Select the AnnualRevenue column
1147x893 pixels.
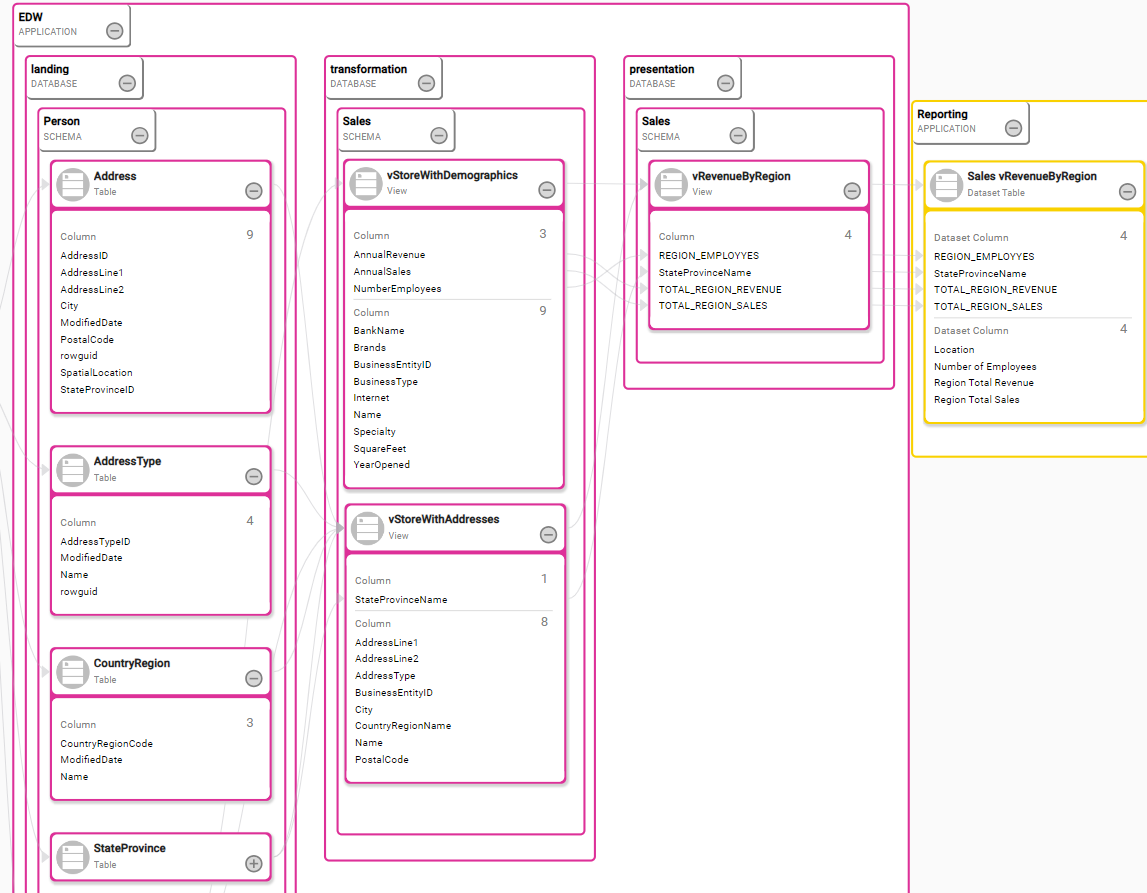pos(389,255)
